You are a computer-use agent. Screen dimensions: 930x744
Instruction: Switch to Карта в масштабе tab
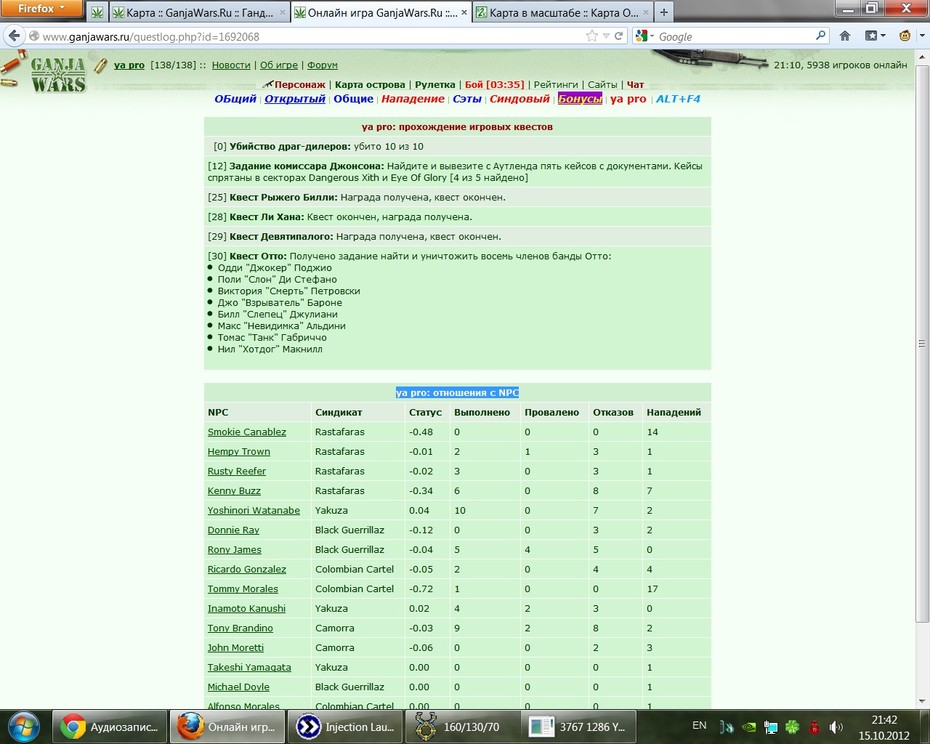point(562,12)
